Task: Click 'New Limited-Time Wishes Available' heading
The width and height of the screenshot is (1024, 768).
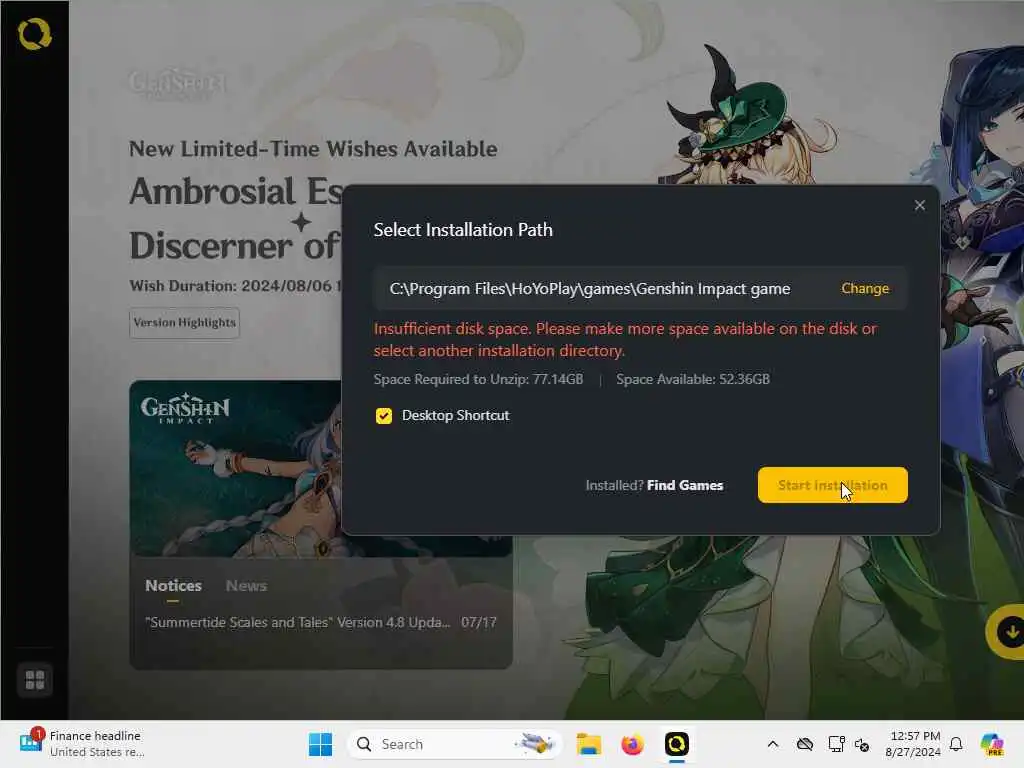Action: tap(313, 149)
